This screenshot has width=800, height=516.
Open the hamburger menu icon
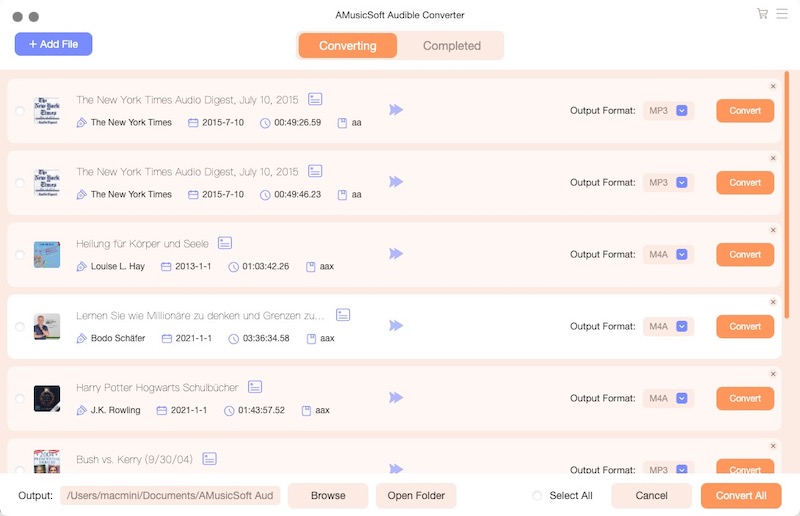point(782,14)
